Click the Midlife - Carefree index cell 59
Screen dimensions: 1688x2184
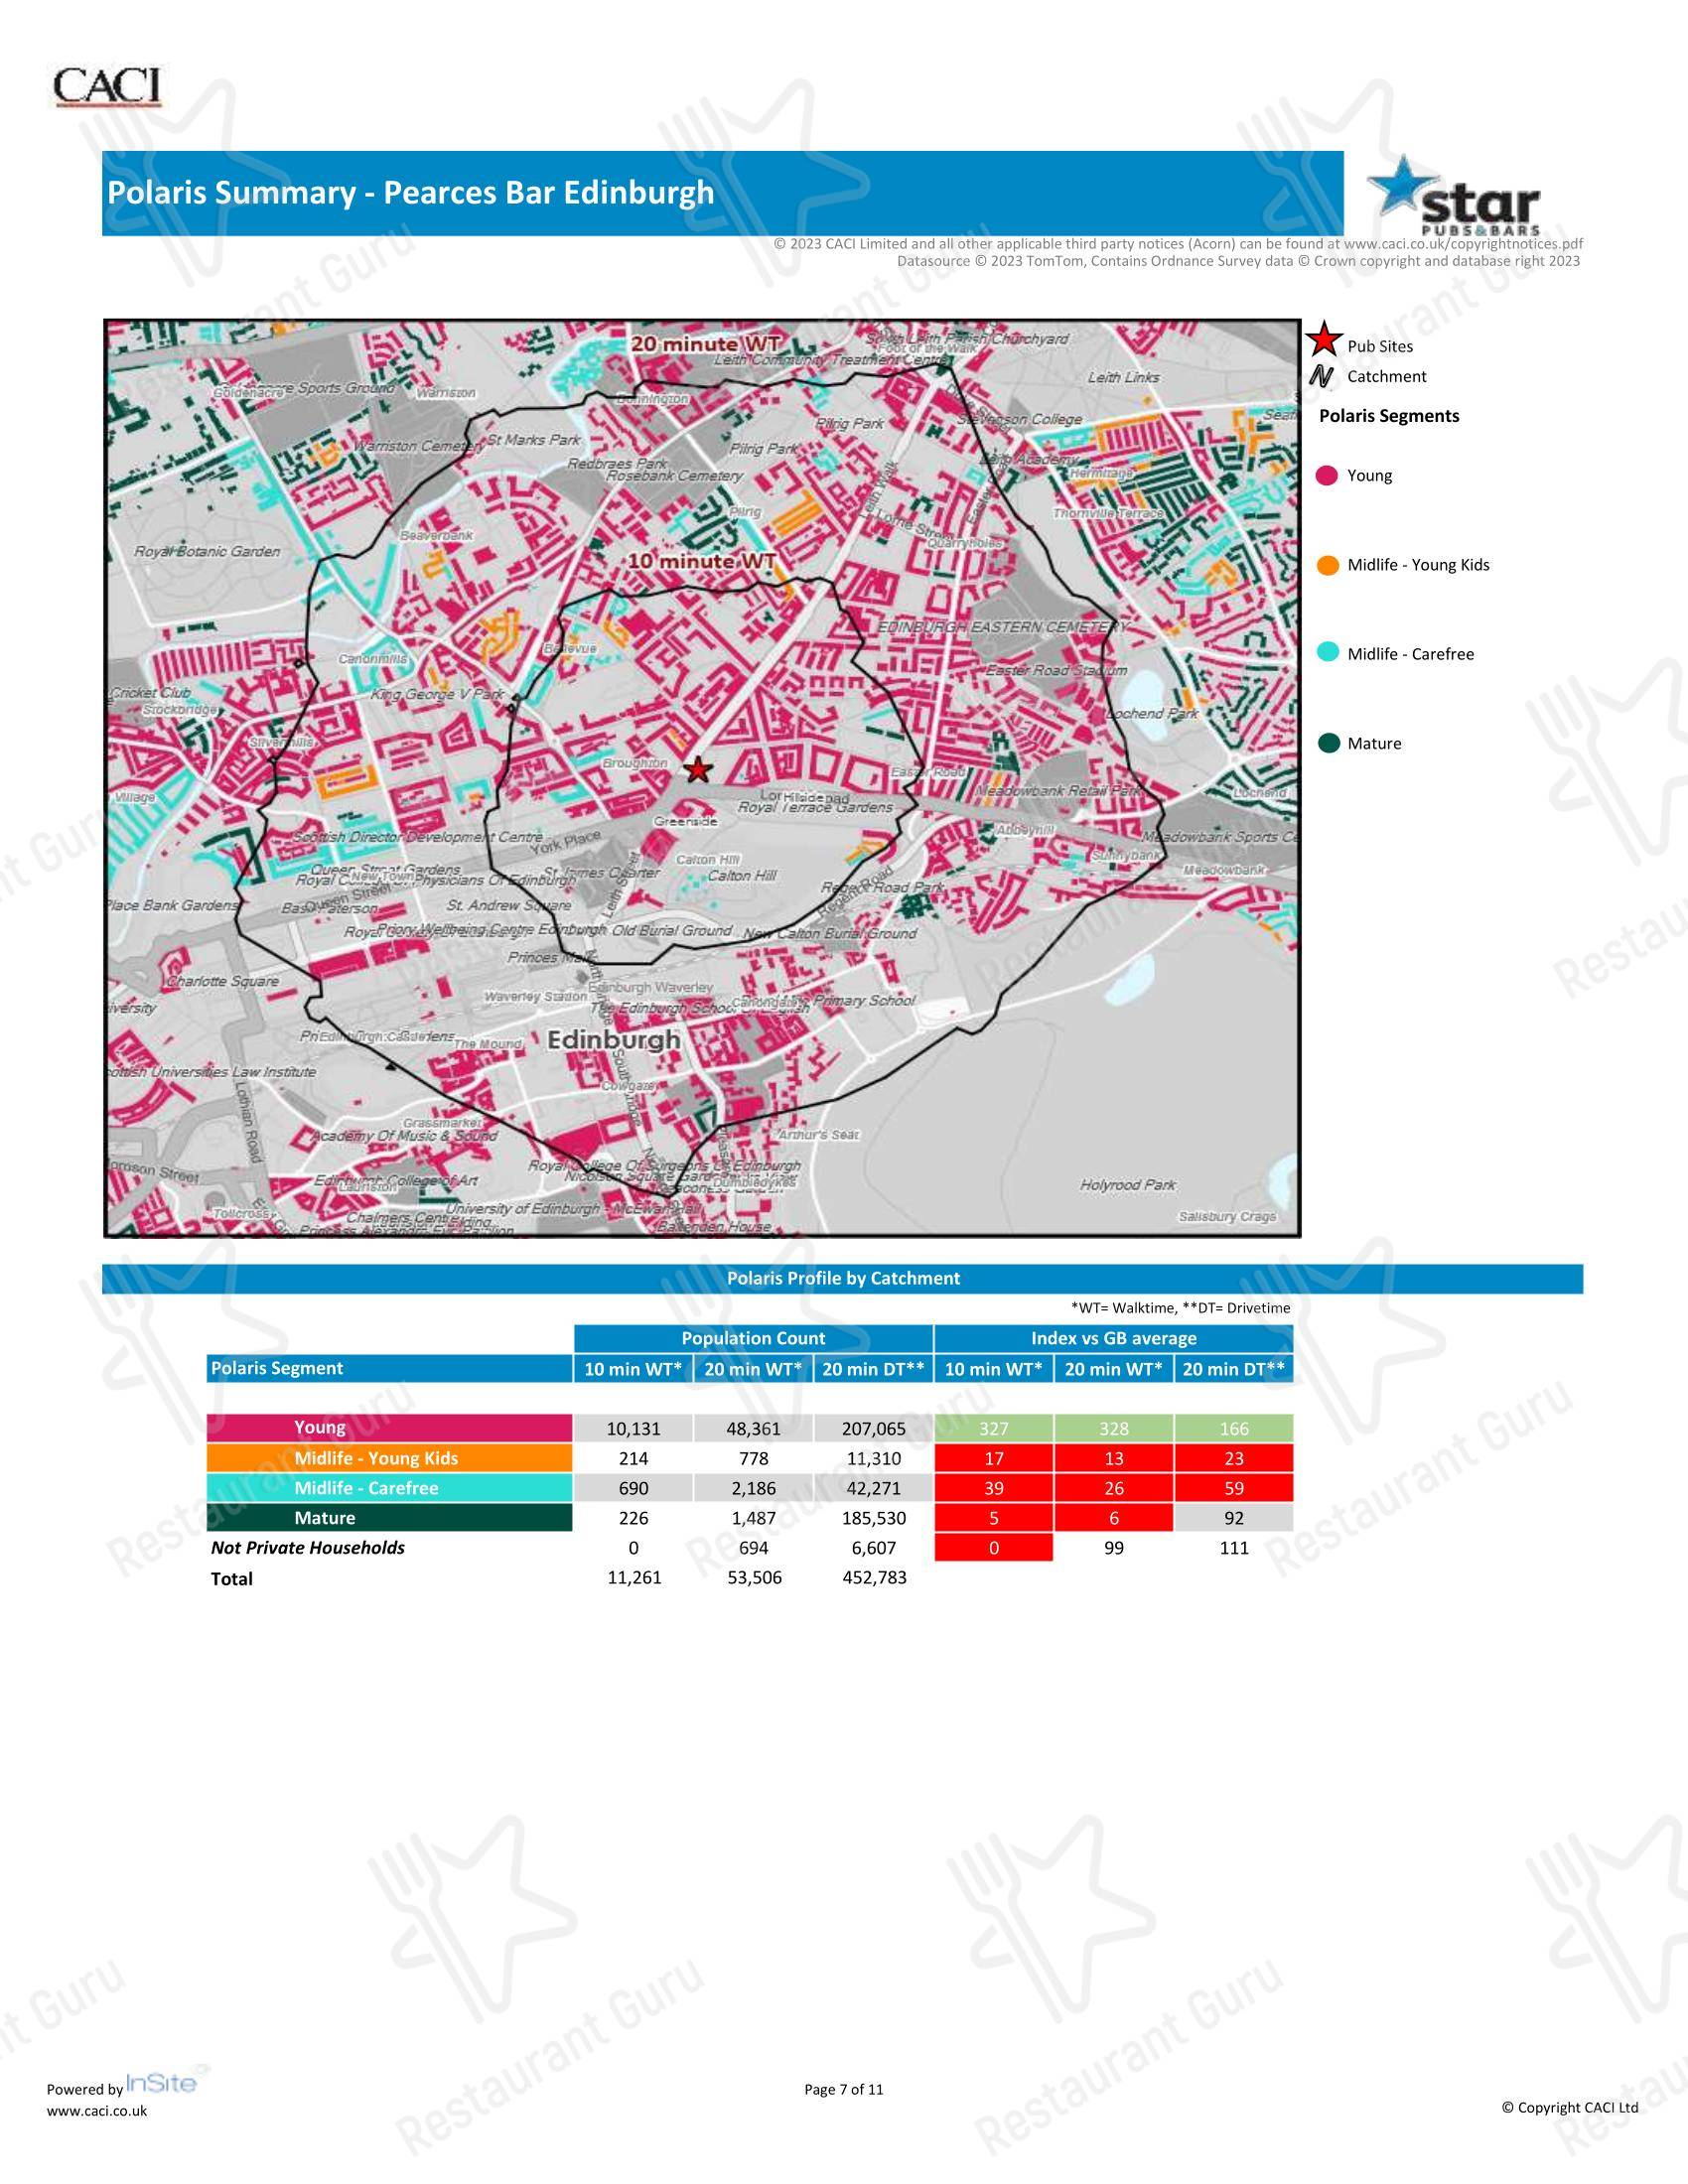(x=1233, y=1488)
